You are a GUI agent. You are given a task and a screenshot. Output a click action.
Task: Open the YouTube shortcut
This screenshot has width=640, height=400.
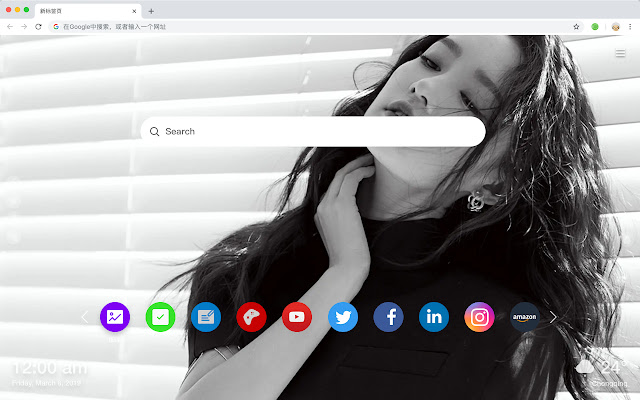point(297,317)
